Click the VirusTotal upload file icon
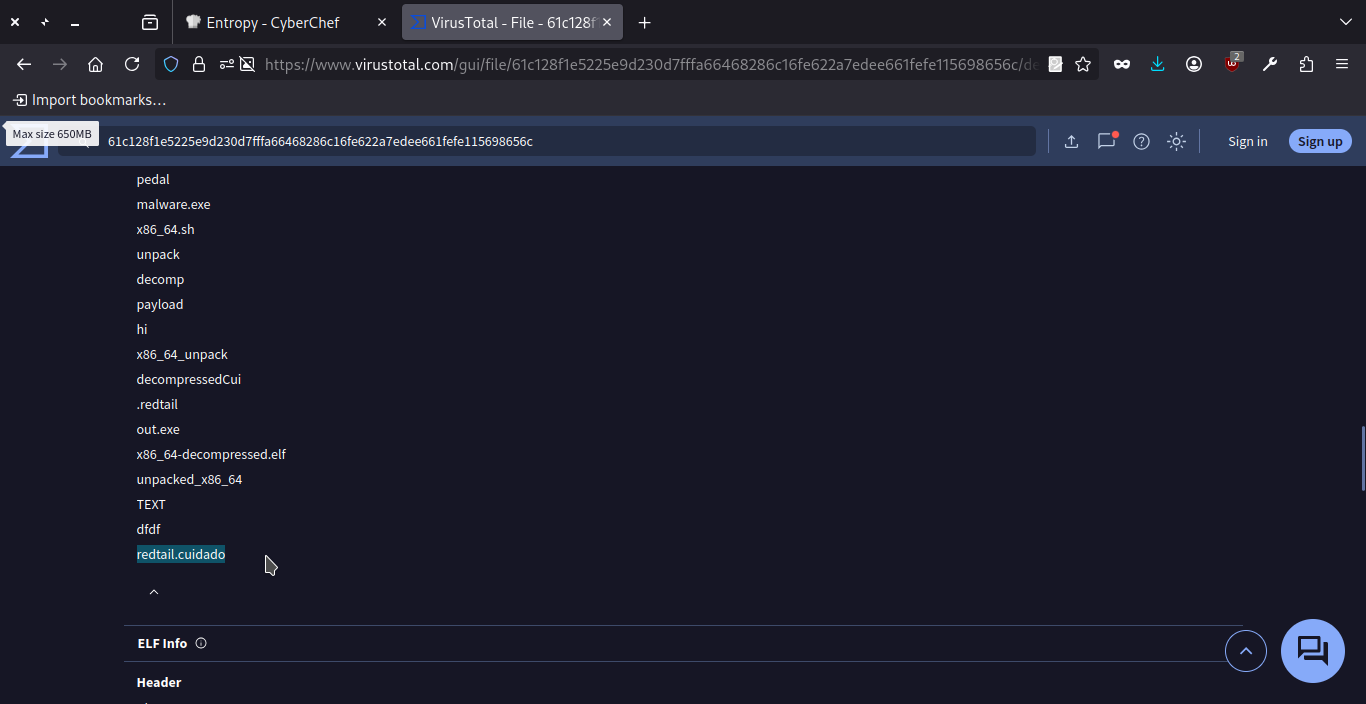Viewport: 1366px width, 704px height. 1071,142
